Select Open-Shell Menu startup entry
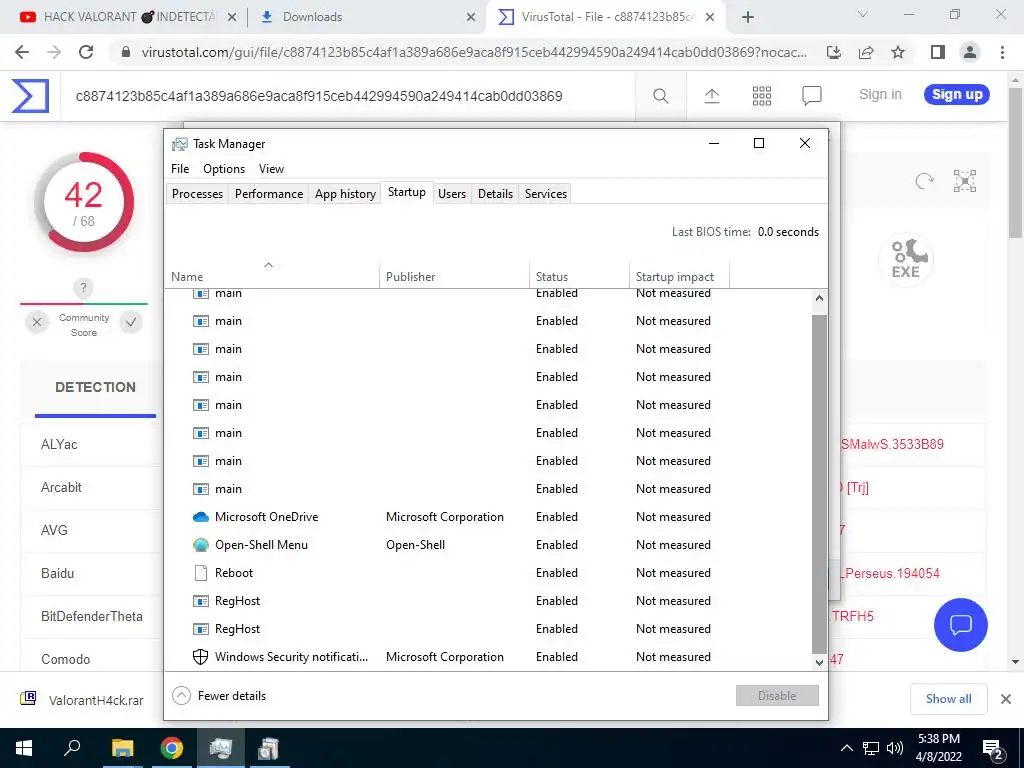Viewport: 1024px width, 768px height. click(x=489, y=545)
